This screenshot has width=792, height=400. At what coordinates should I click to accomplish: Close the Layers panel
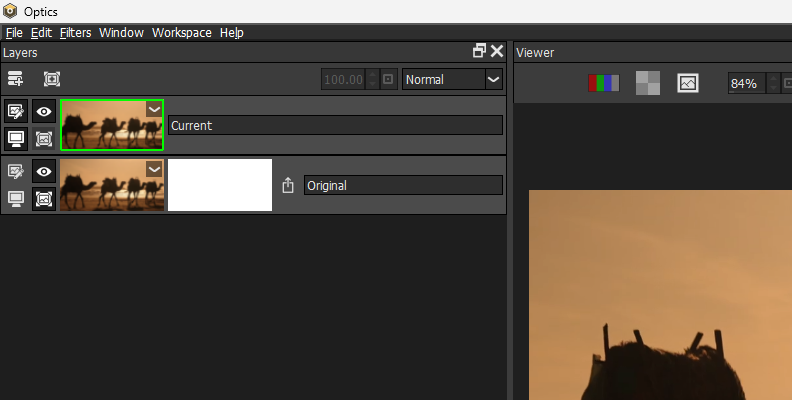(x=497, y=51)
